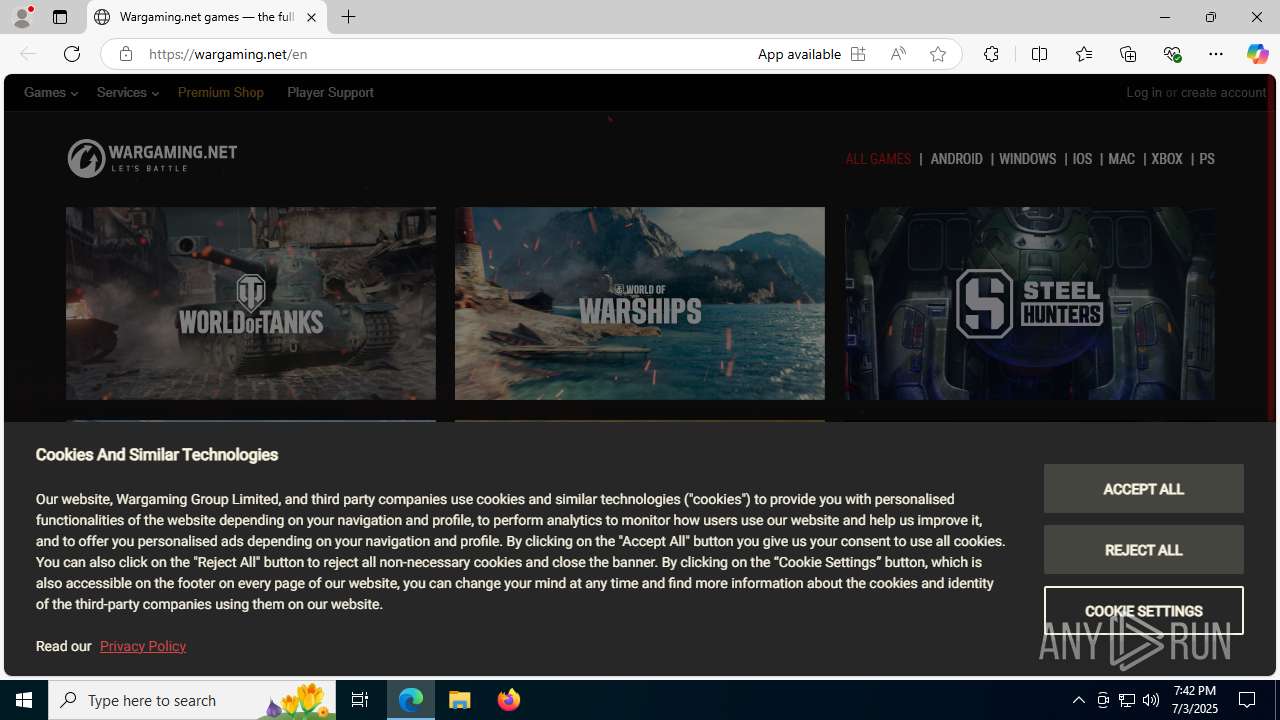Open the taskbar clock and date
This screenshot has height=720, width=1280.
(1194, 700)
